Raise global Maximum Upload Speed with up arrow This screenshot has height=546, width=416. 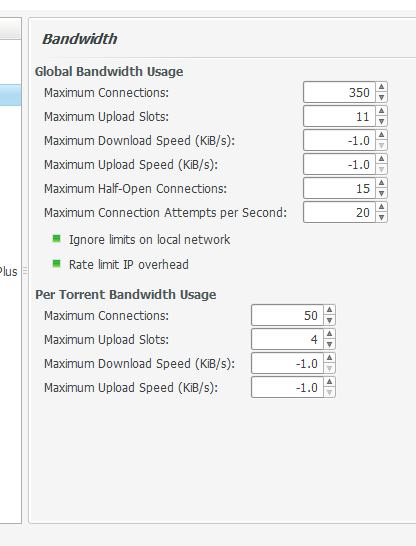[382, 159]
